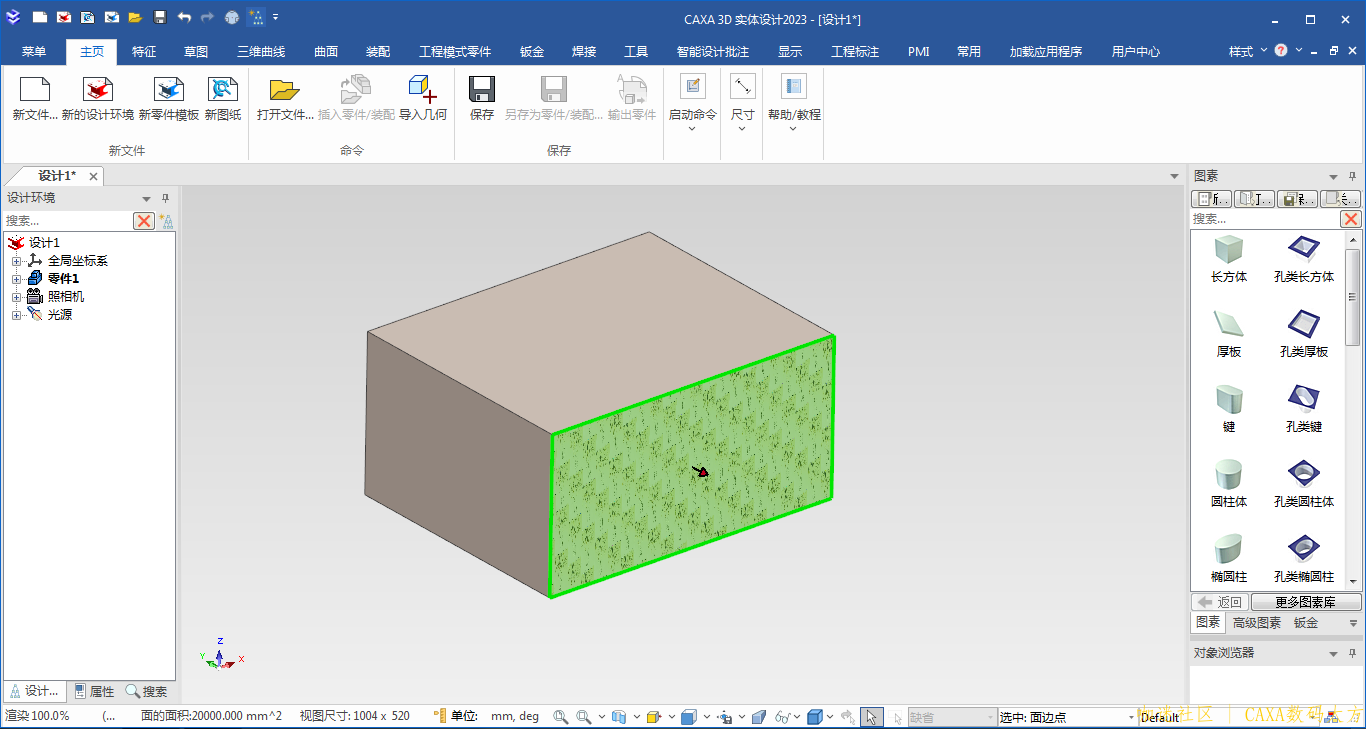This screenshot has width=1366, height=729.
Task: Switch to the 特征 ribbon tab
Action: (x=144, y=52)
